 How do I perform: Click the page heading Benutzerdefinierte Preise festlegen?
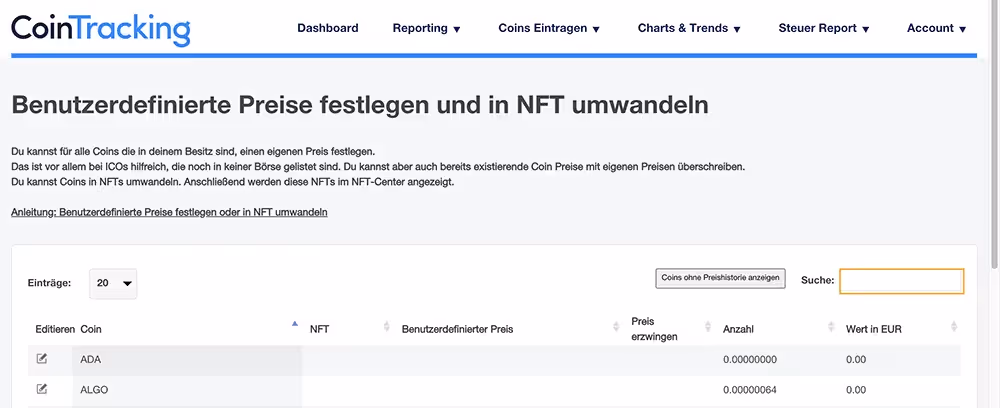tap(360, 105)
